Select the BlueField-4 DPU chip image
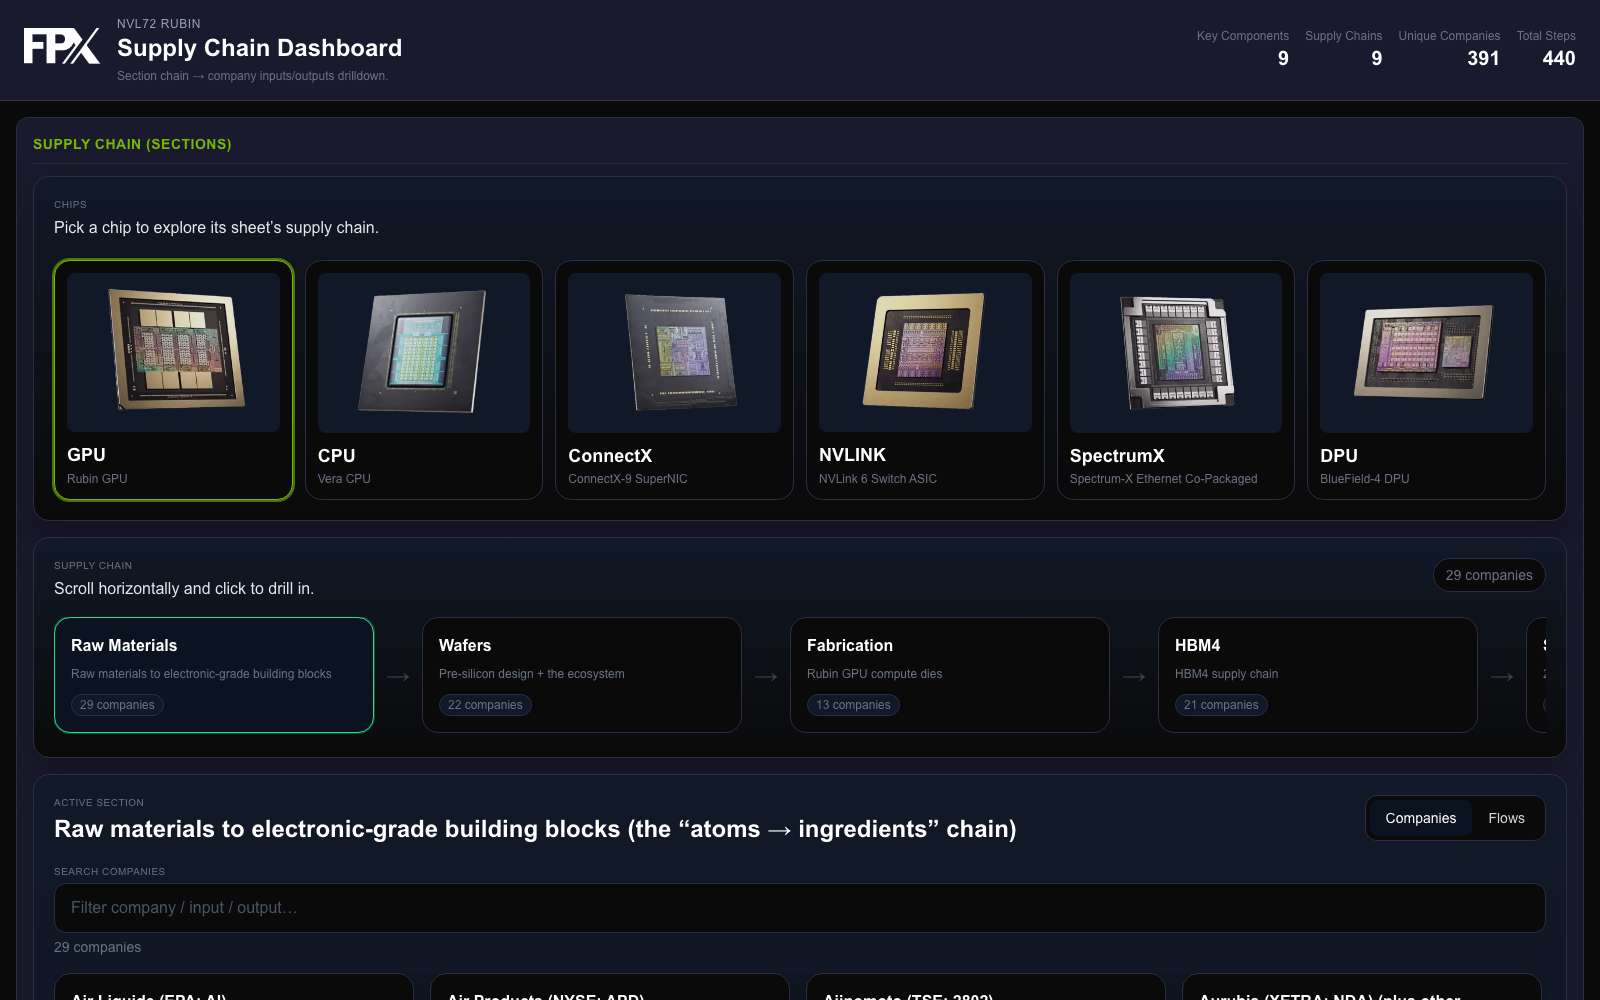The height and width of the screenshot is (1000, 1600). pyautogui.click(x=1426, y=352)
